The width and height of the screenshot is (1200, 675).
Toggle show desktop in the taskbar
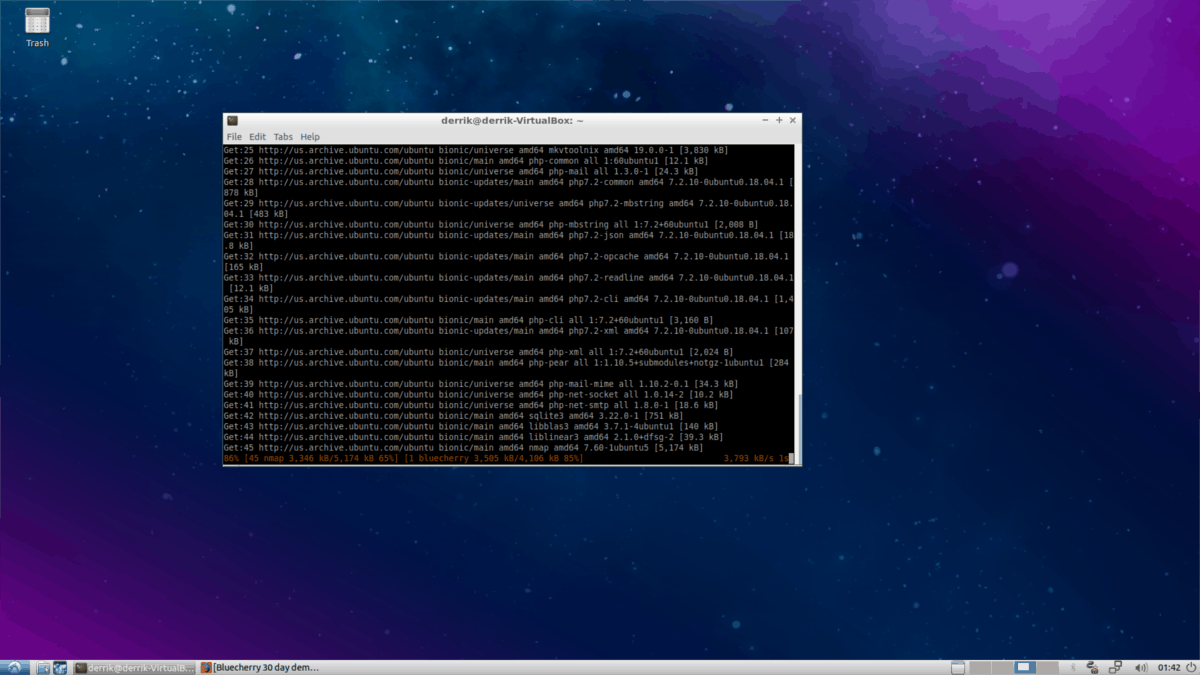(958, 667)
